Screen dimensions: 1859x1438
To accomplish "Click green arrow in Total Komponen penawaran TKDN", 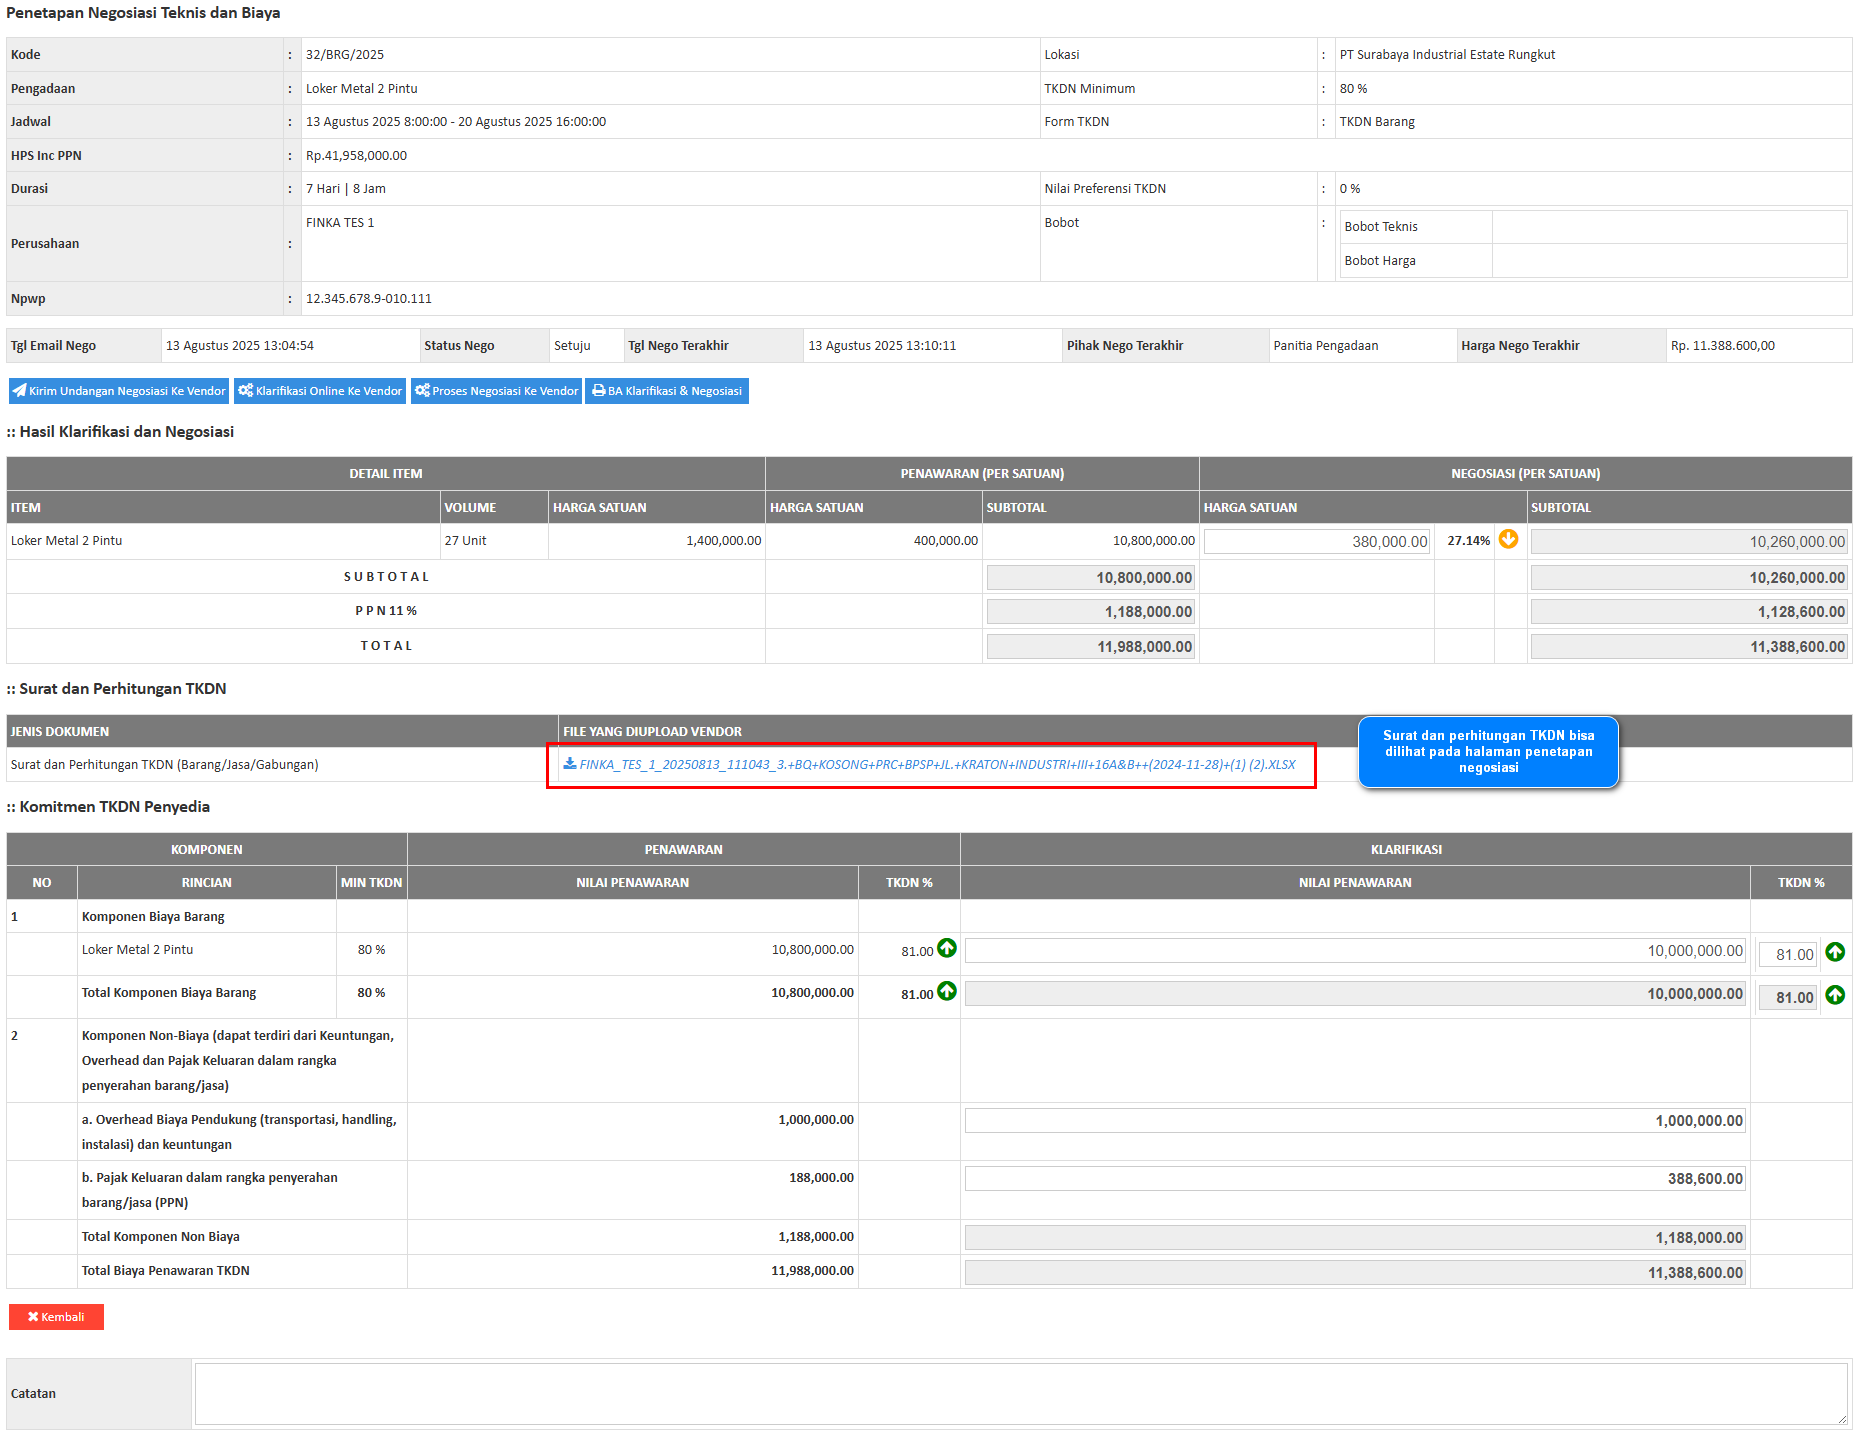I will coord(946,992).
